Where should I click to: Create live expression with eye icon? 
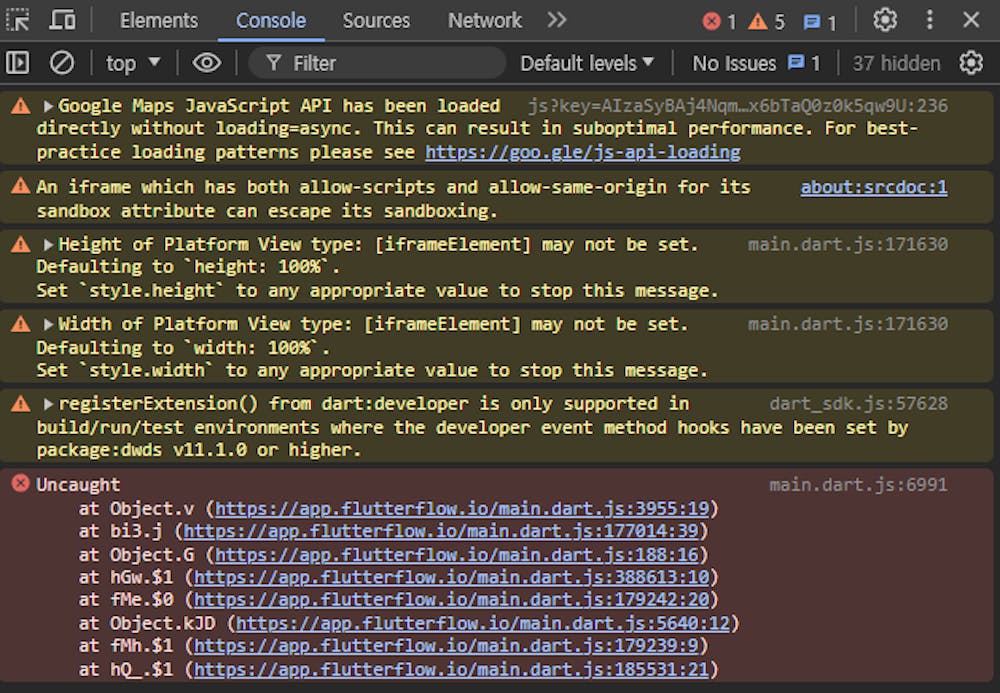coord(206,63)
